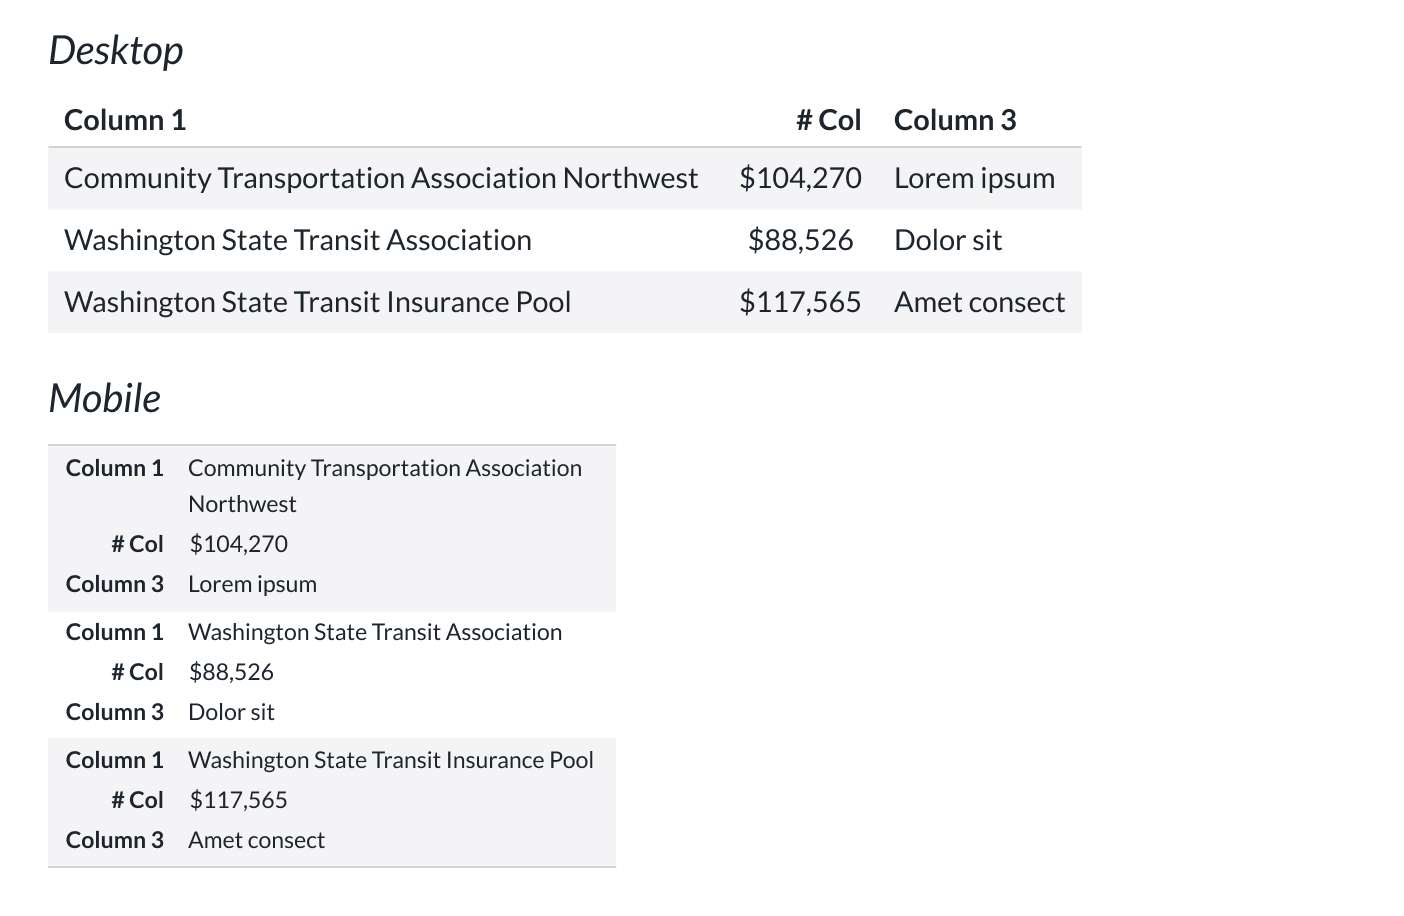This screenshot has width=1404, height=916.
Task: Select the $88,526 value in mobile layout
Action: 232,672
